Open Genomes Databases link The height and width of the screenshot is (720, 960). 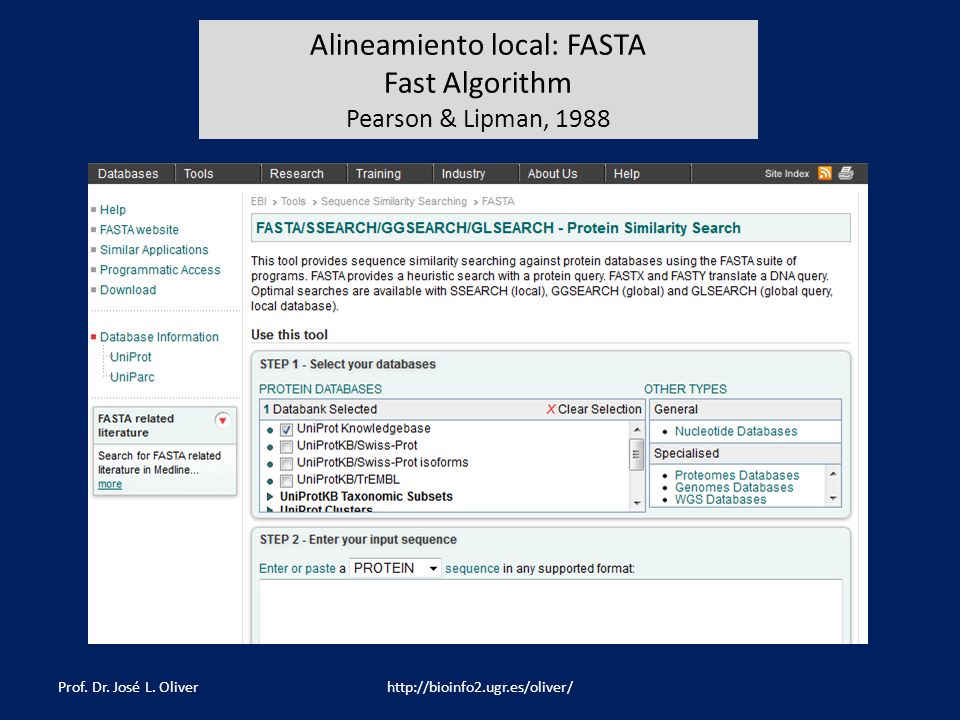point(734,487)
